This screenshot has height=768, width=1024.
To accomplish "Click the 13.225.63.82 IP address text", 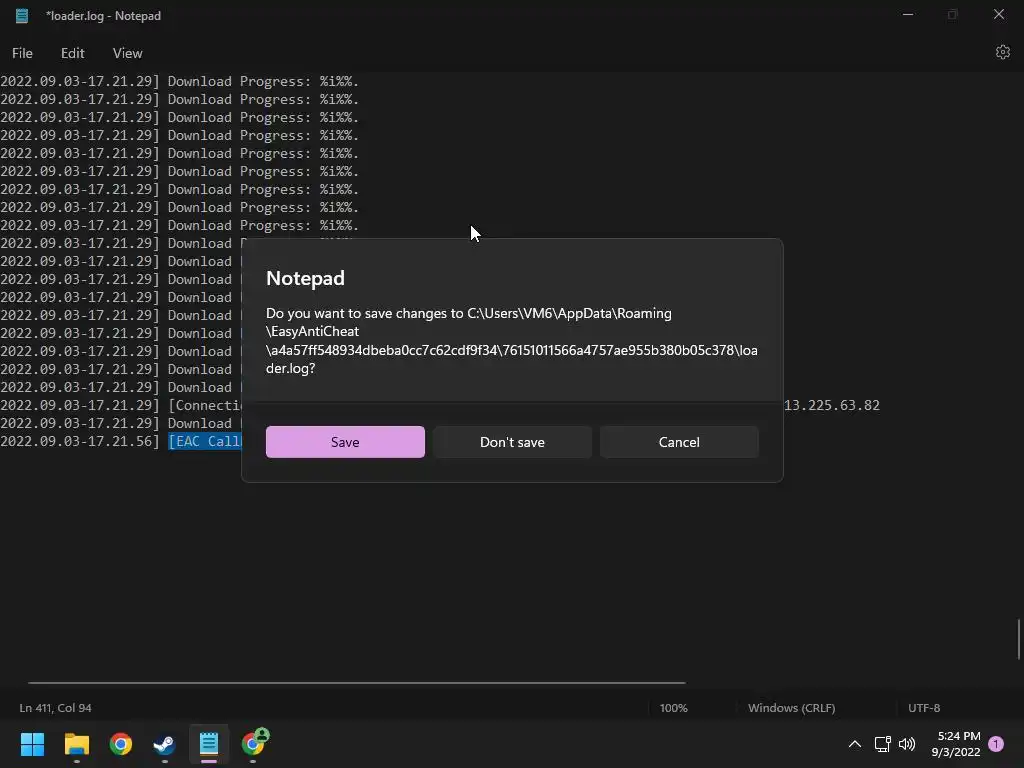I will (832, 406).
